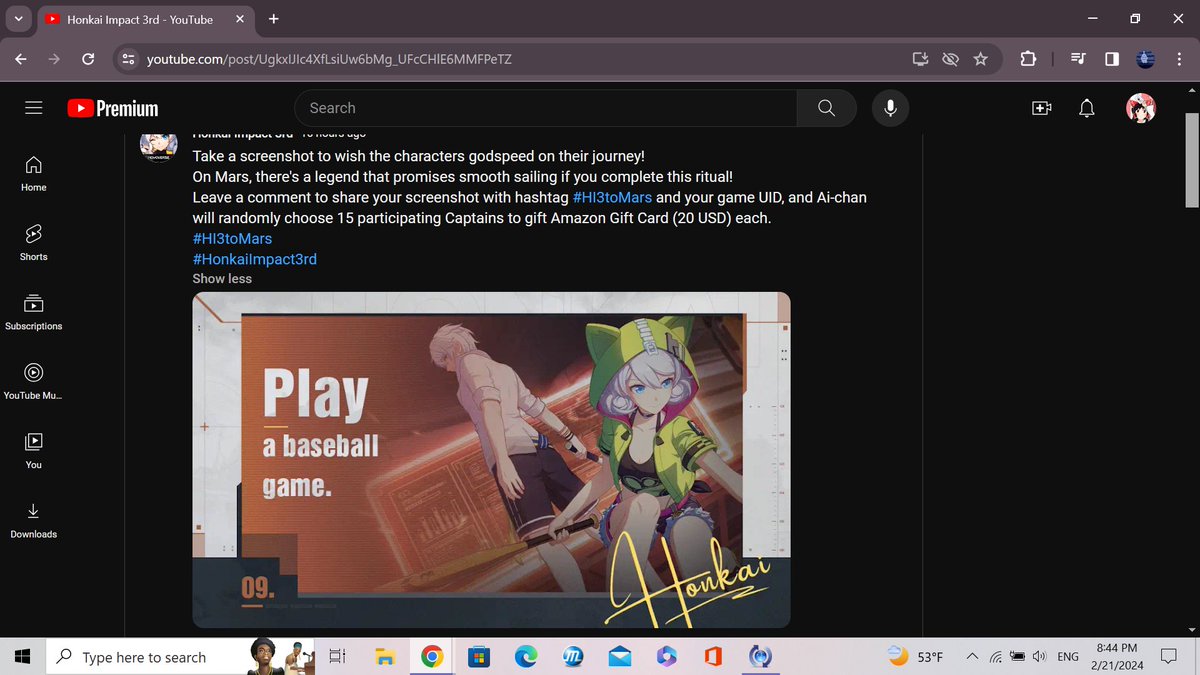Start voice search with microphone icon
The image size is (1200, 675).
click(x=890, y=108)
